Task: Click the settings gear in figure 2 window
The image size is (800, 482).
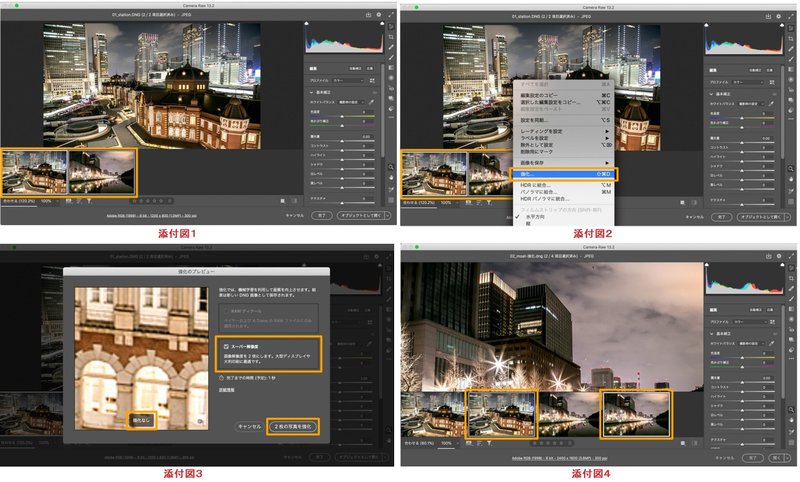Action: [x=779, y=16]
